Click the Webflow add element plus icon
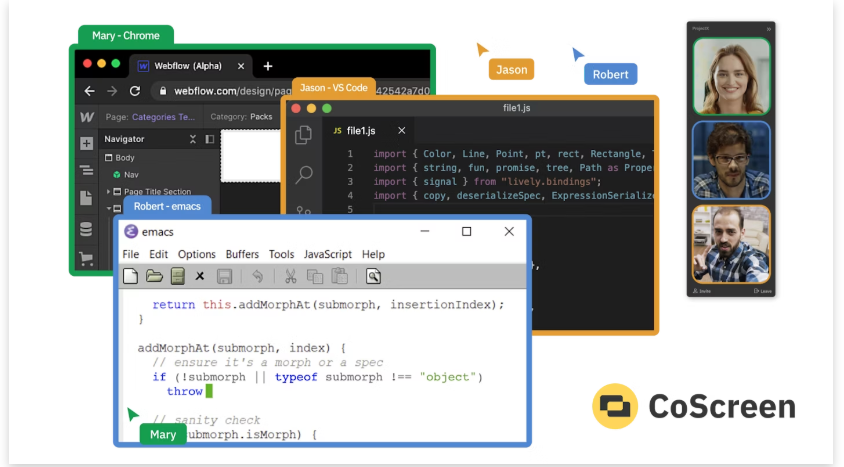The width and height of the screenshot is (844, 467). tap(87, 143)
